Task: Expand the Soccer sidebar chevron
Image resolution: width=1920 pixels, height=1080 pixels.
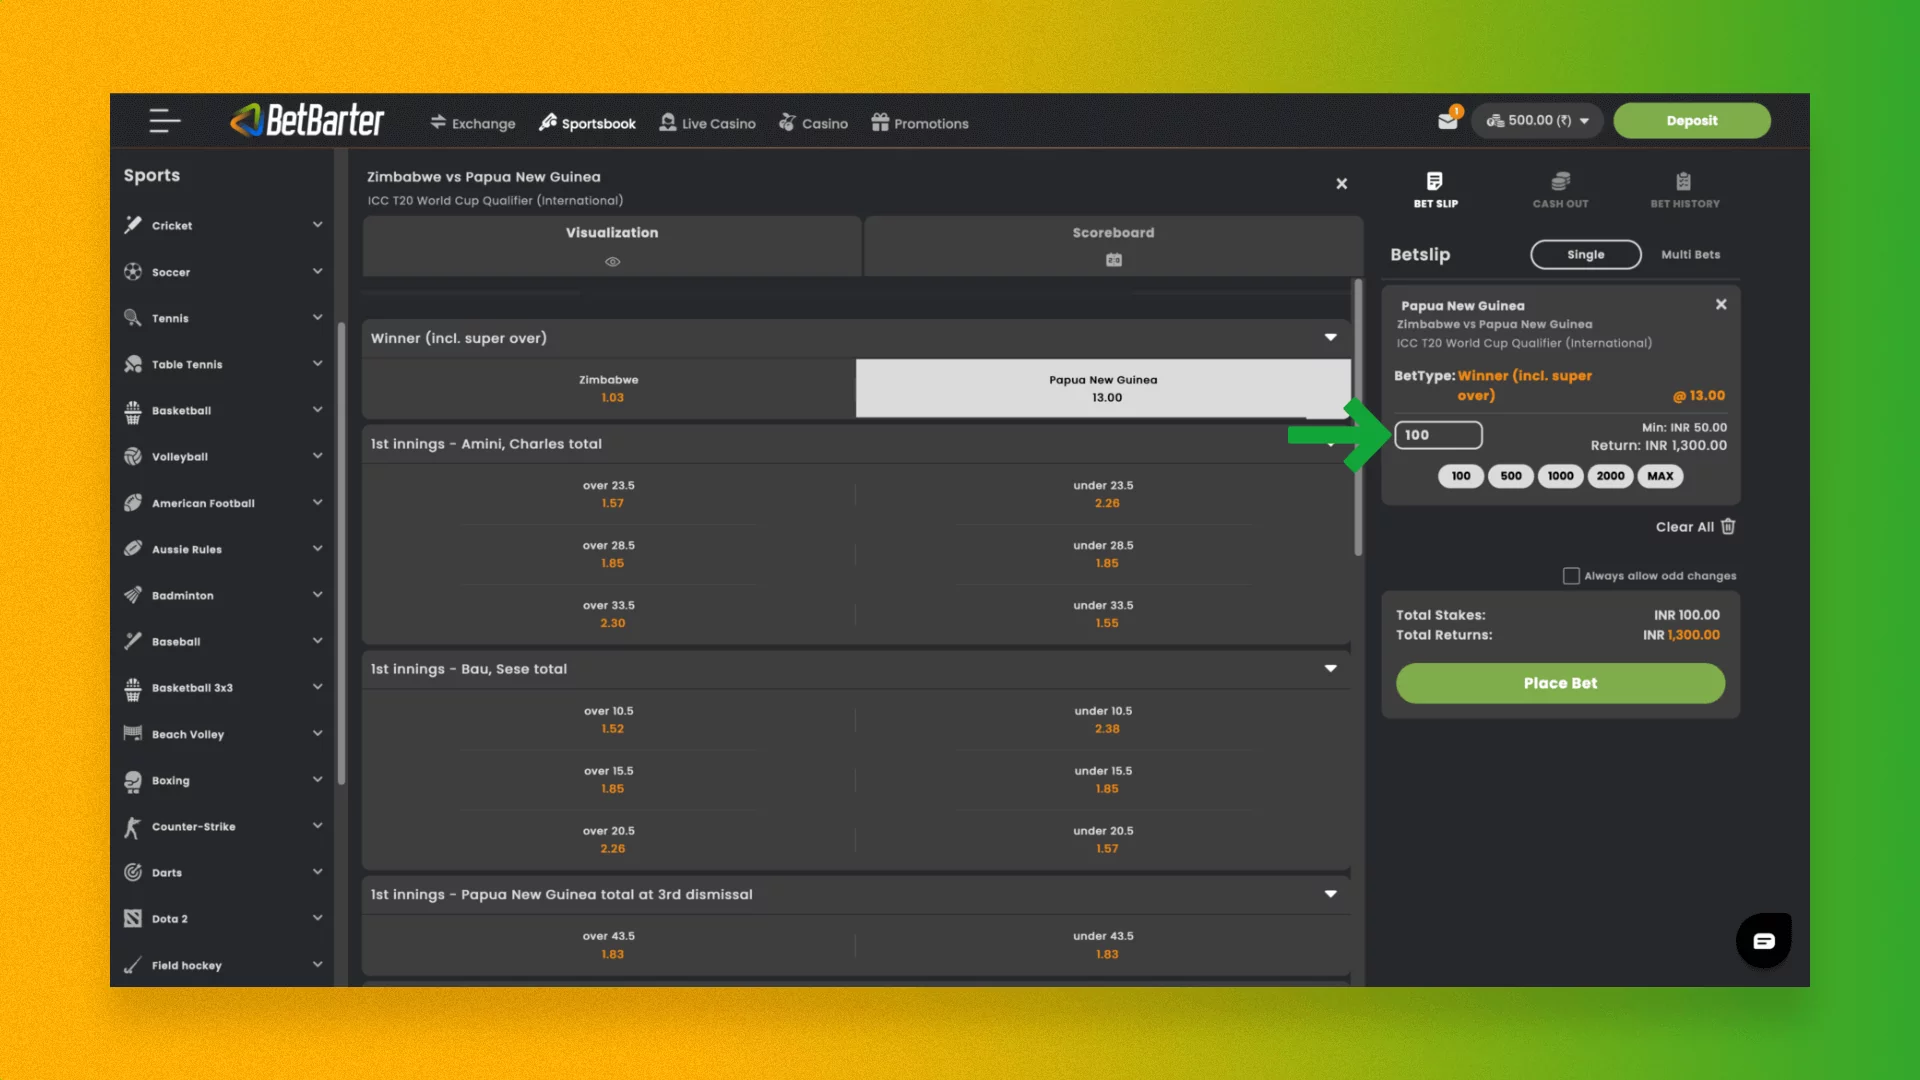Action: click(x=317, y=271)
